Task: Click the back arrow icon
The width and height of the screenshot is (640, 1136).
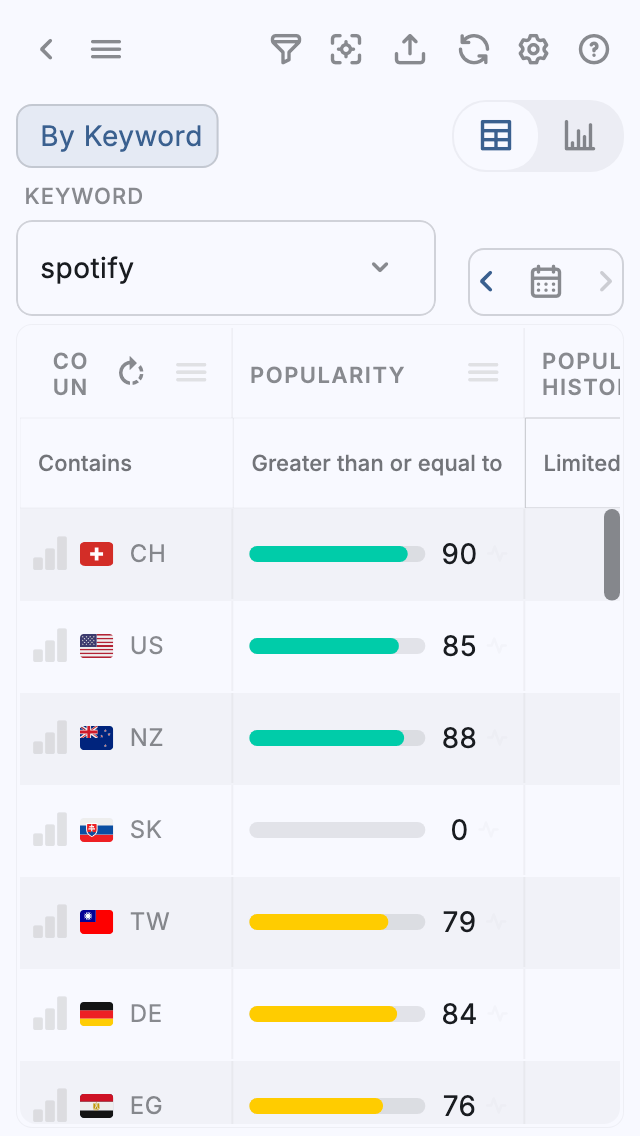Action: [x=46, y=49]
